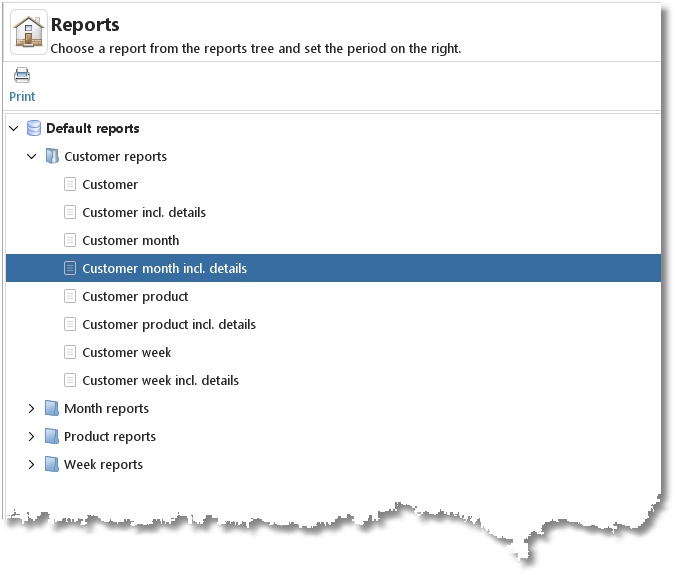Select Customer month incl. details row
This screenshot has width=675, height=575.
(164, 268)
